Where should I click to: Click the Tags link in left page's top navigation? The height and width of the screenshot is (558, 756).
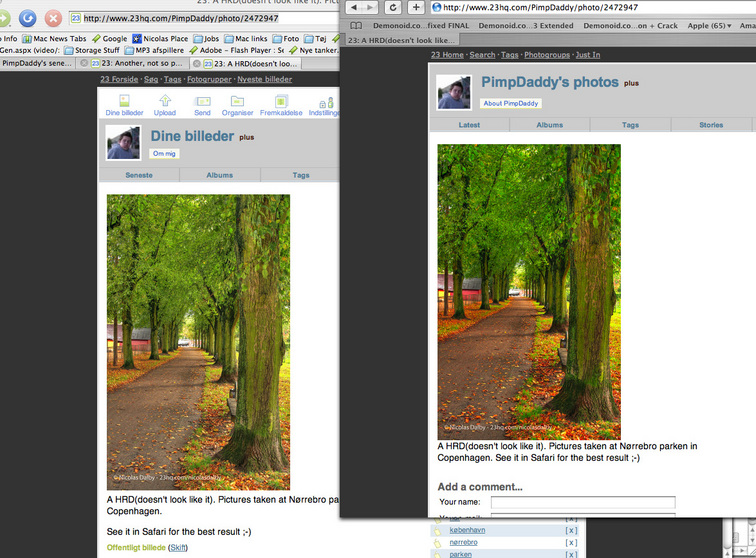tap(172, 79)
